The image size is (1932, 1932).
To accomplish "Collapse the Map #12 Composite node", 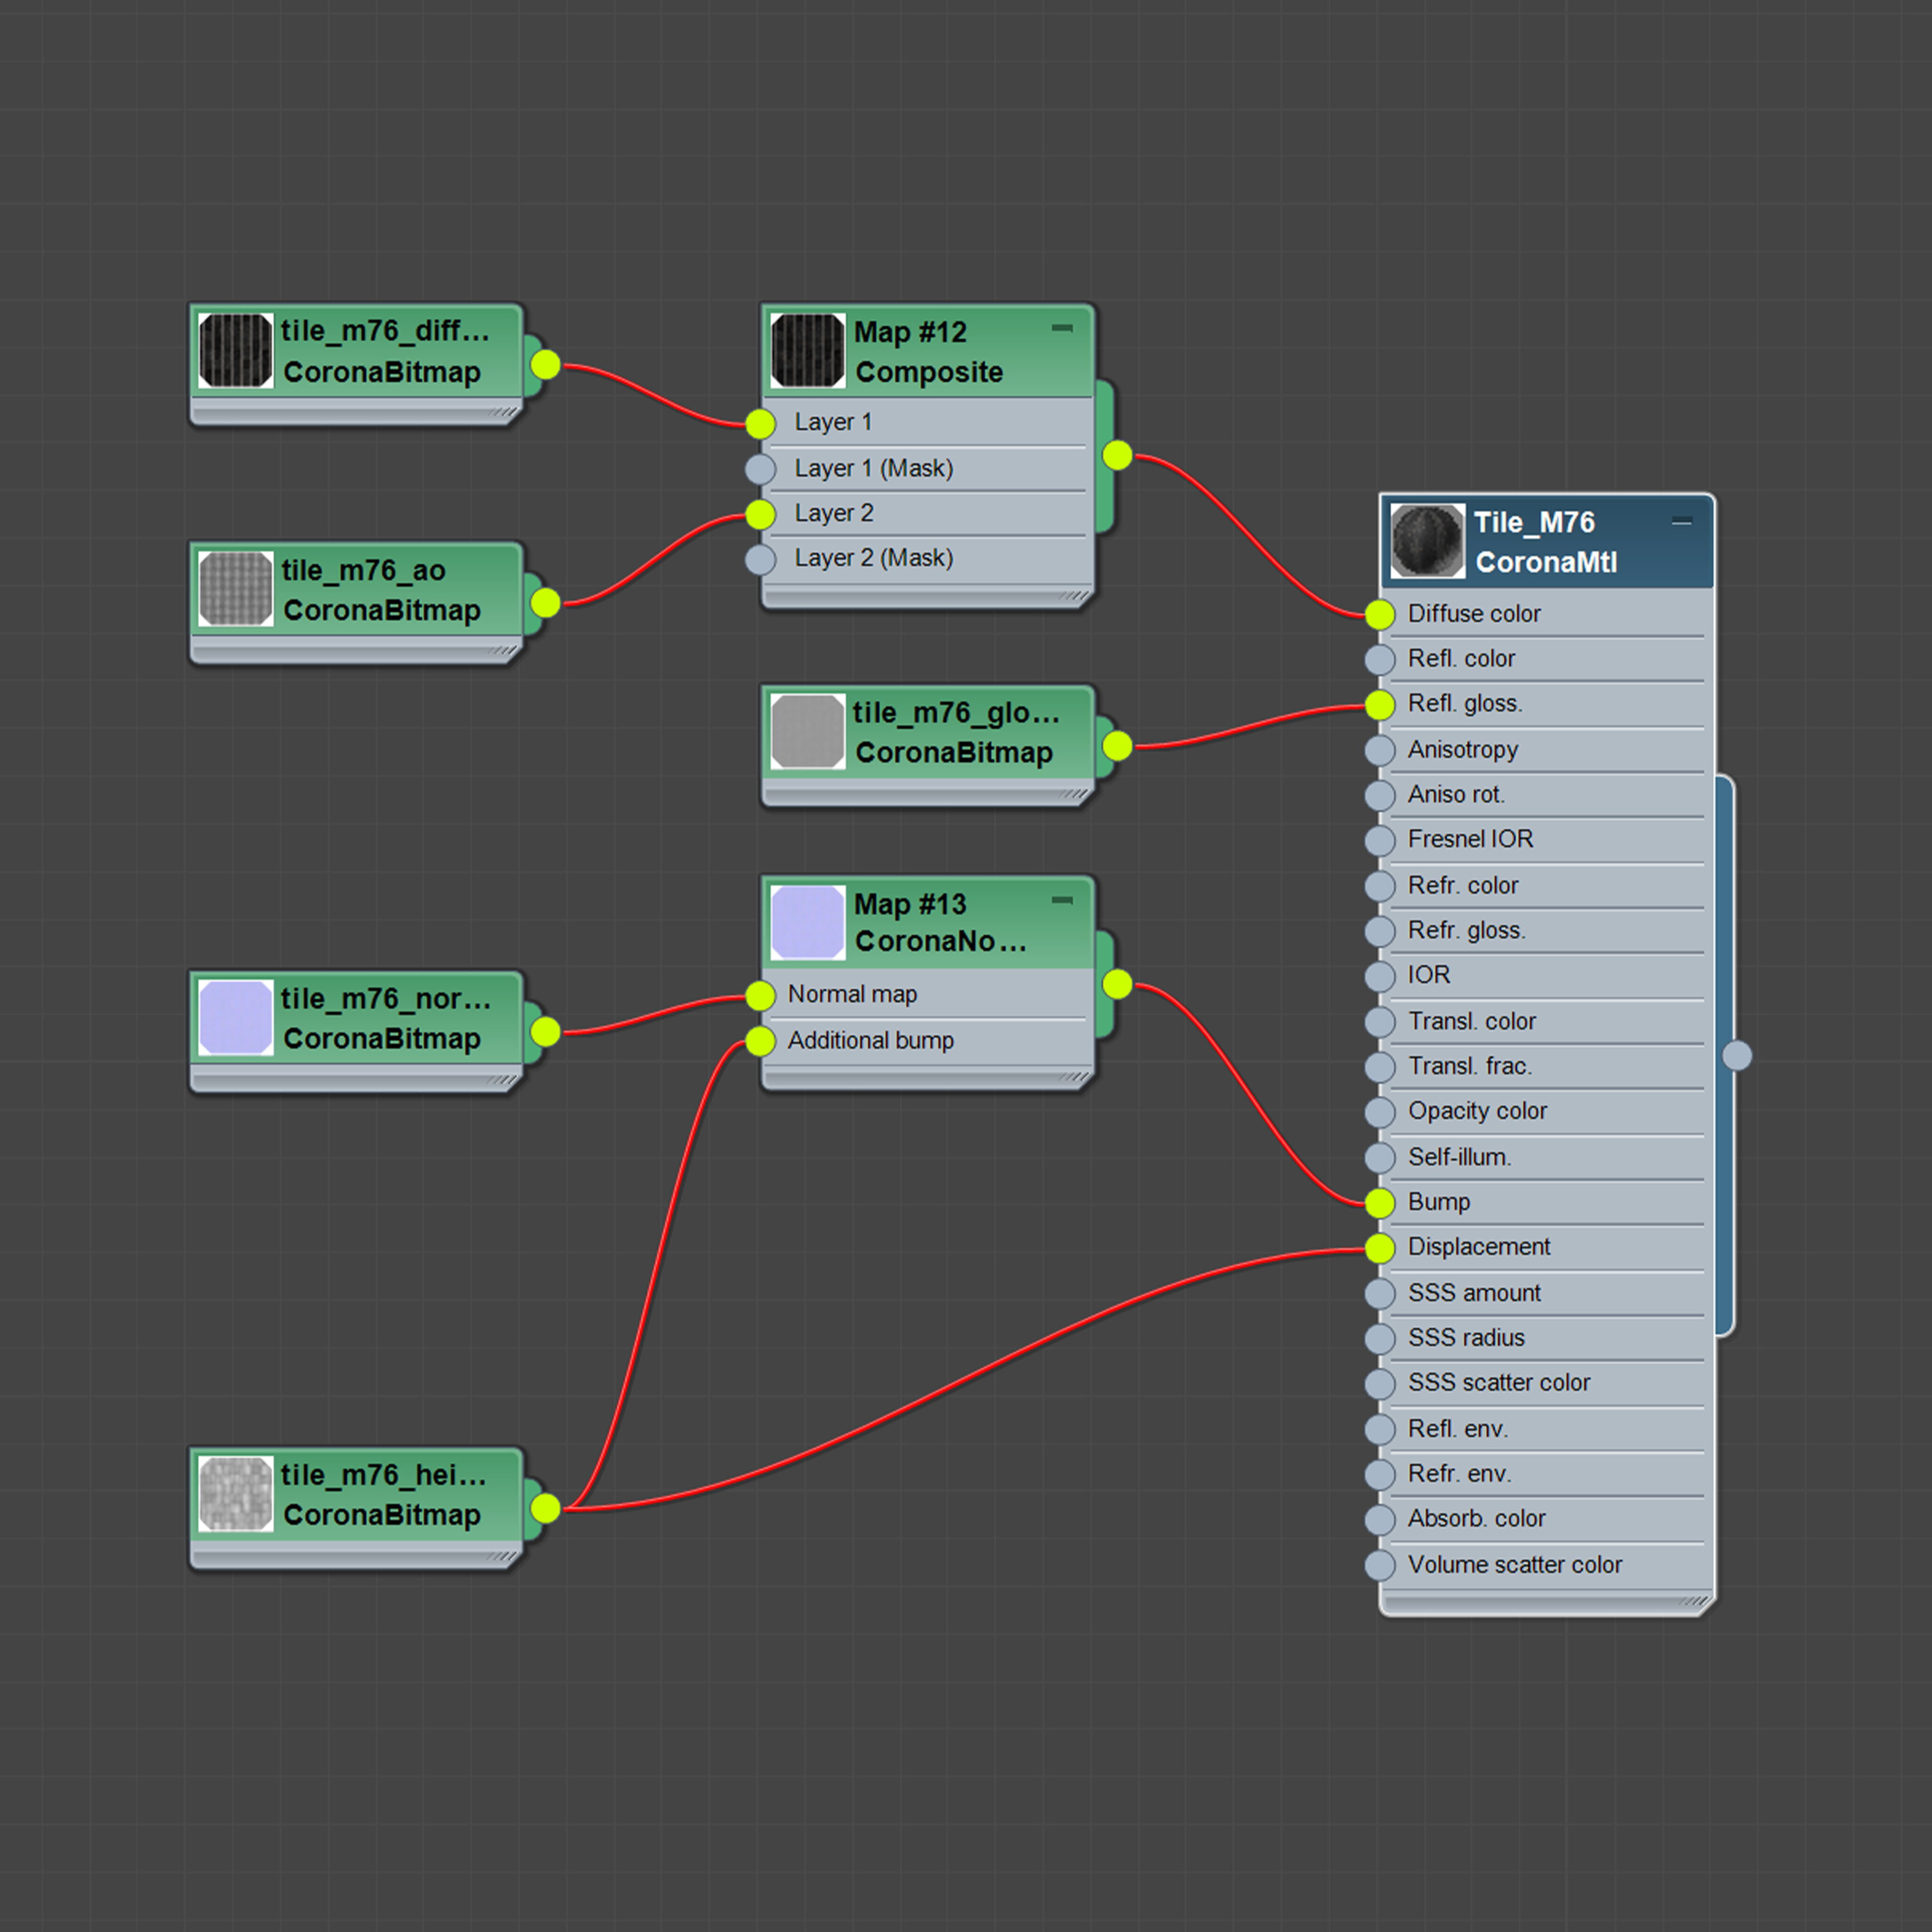I will pos(1062,328).
